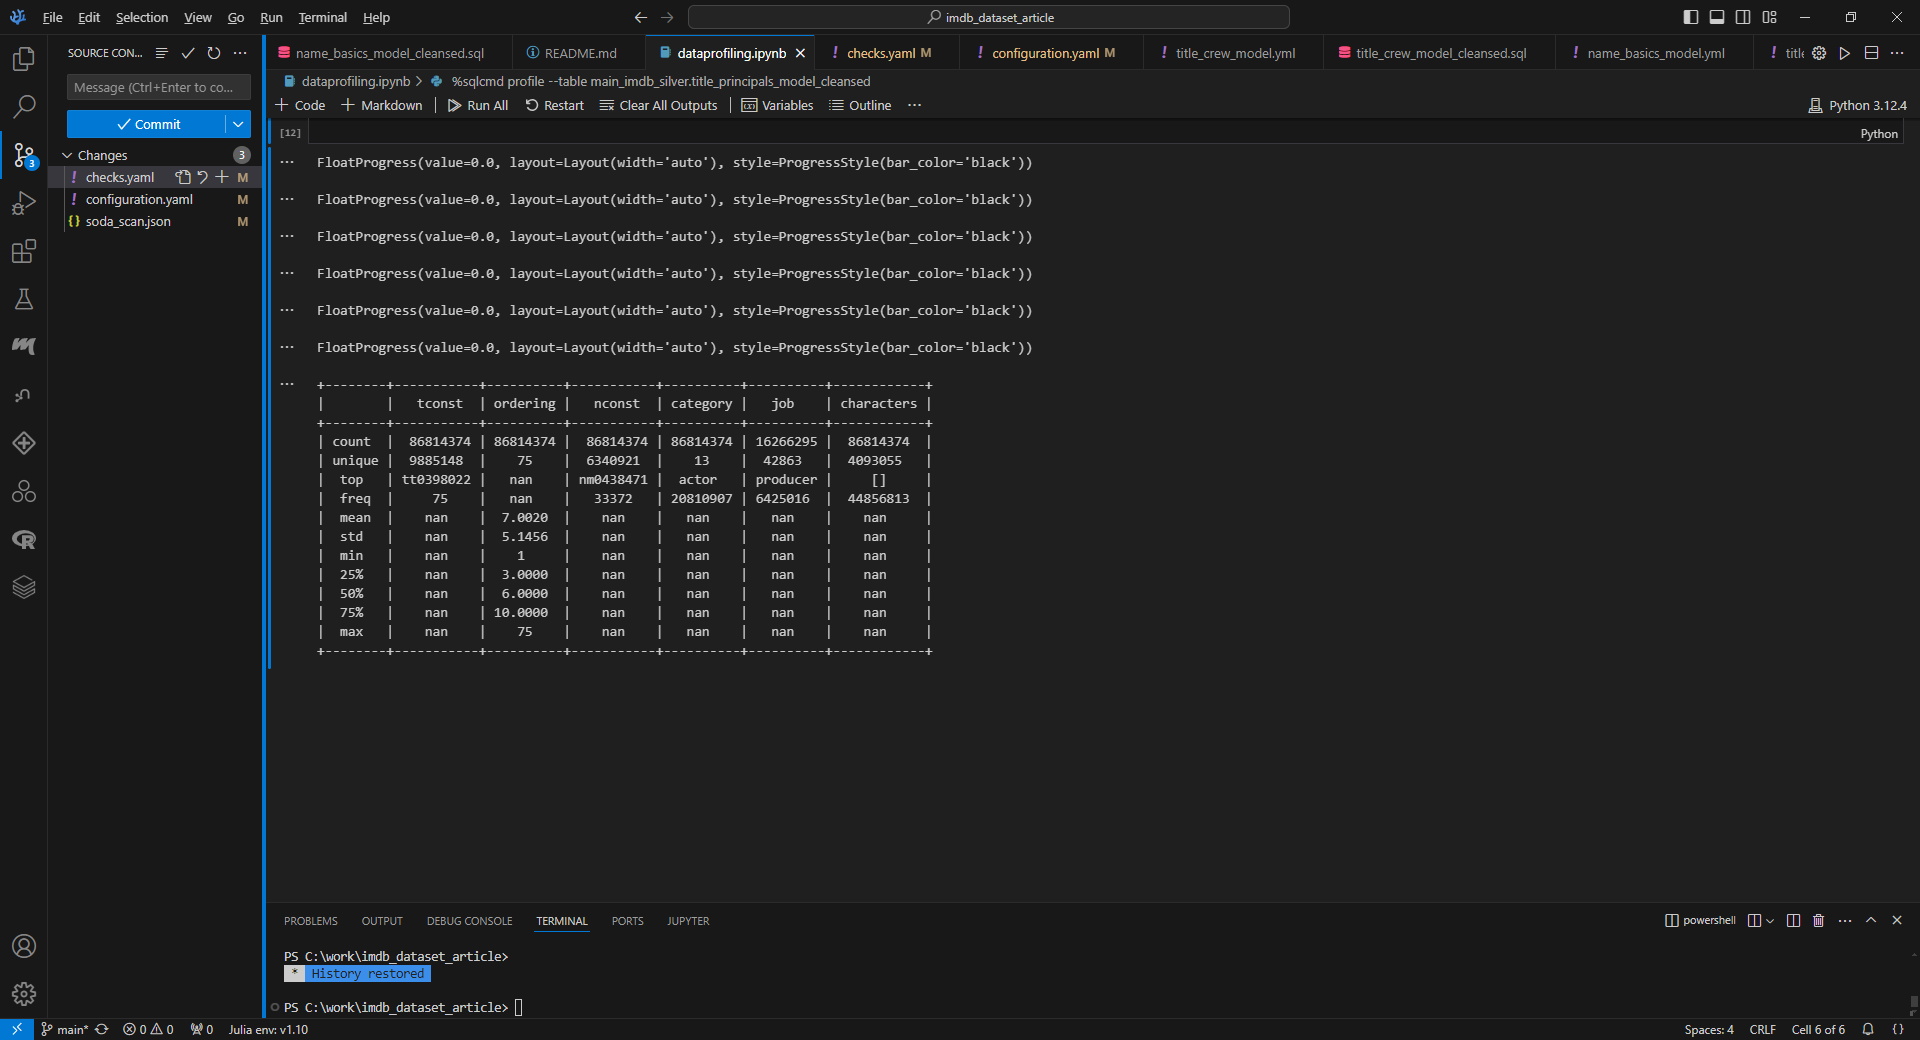Image resolution: width=1920 pixels, height=1040 pixels.
Task: Maximize the terminal panel size
Action: [x=1871, y=920]
